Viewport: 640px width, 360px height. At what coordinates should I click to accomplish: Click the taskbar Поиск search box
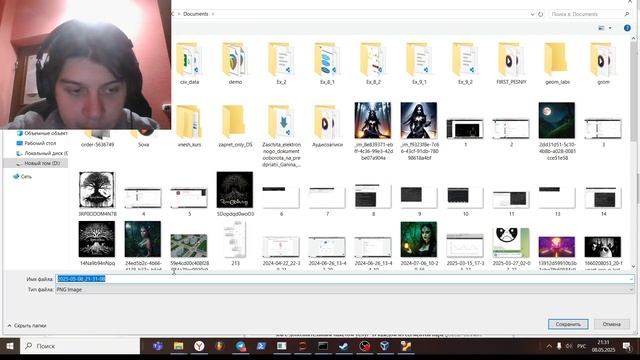pos(80,346)
